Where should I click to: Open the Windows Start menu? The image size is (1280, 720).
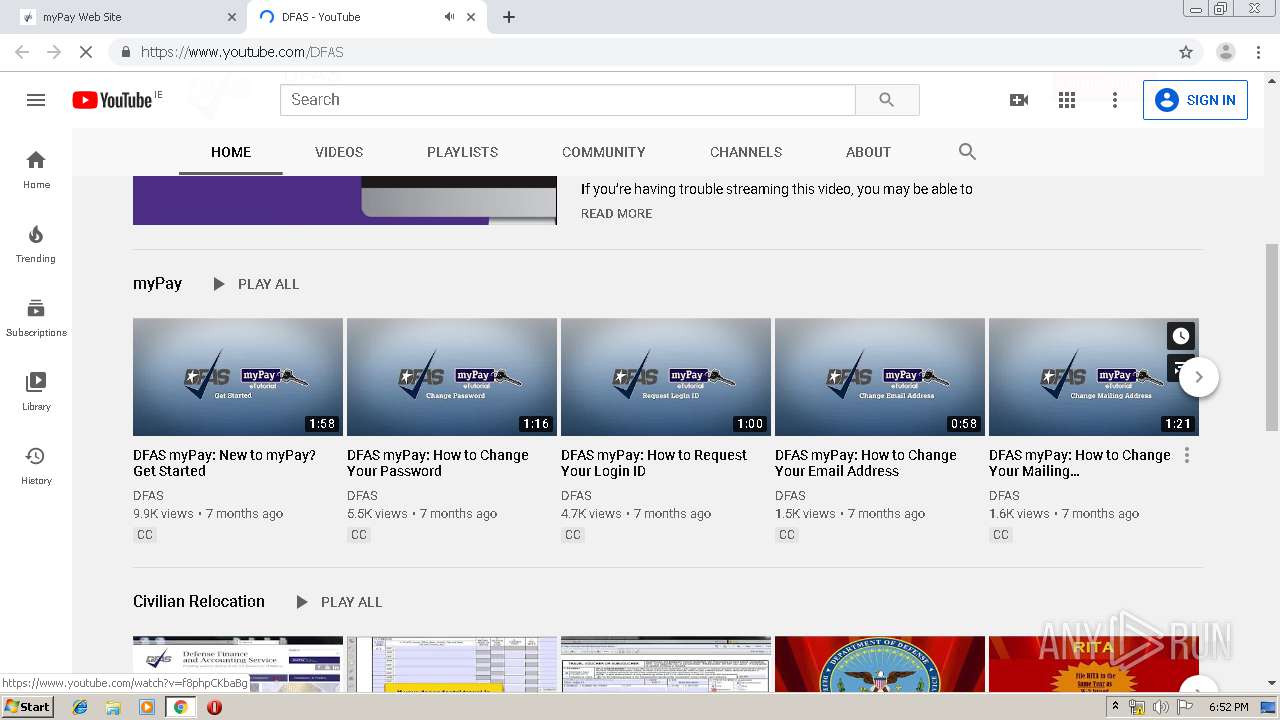coord(28,707)
